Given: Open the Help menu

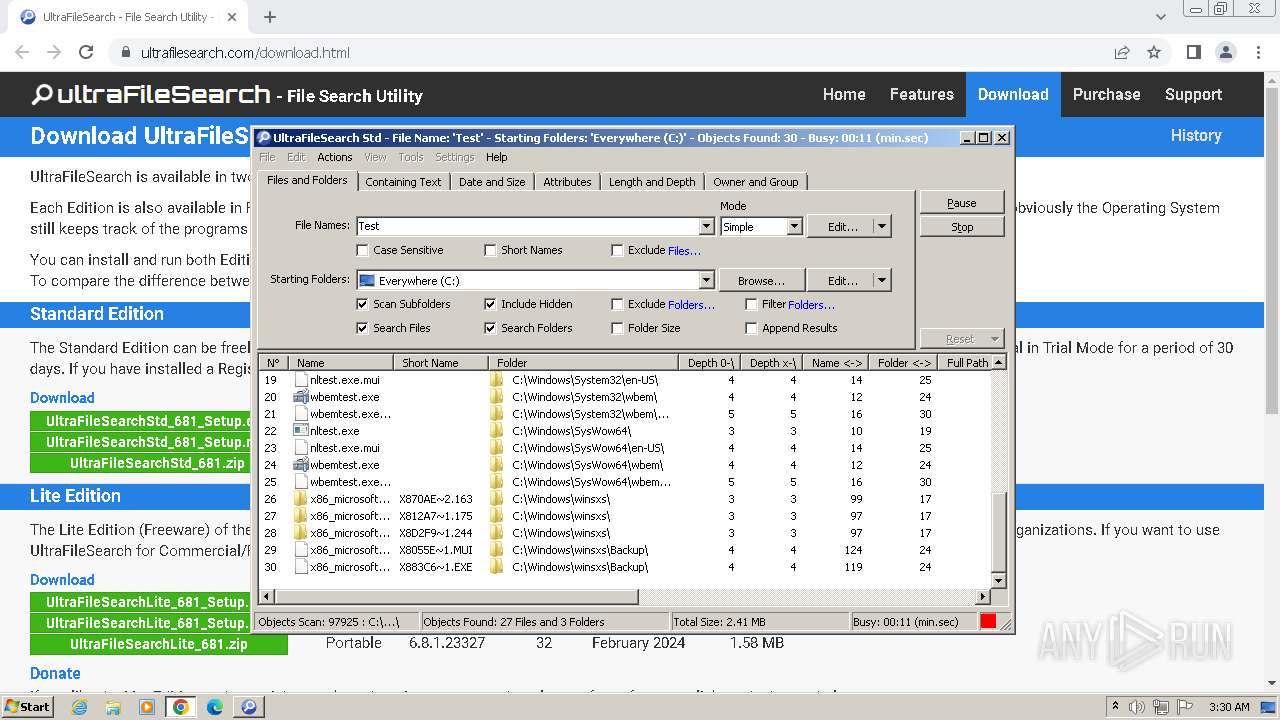Looking at the screenshot, I should [496, 157].
